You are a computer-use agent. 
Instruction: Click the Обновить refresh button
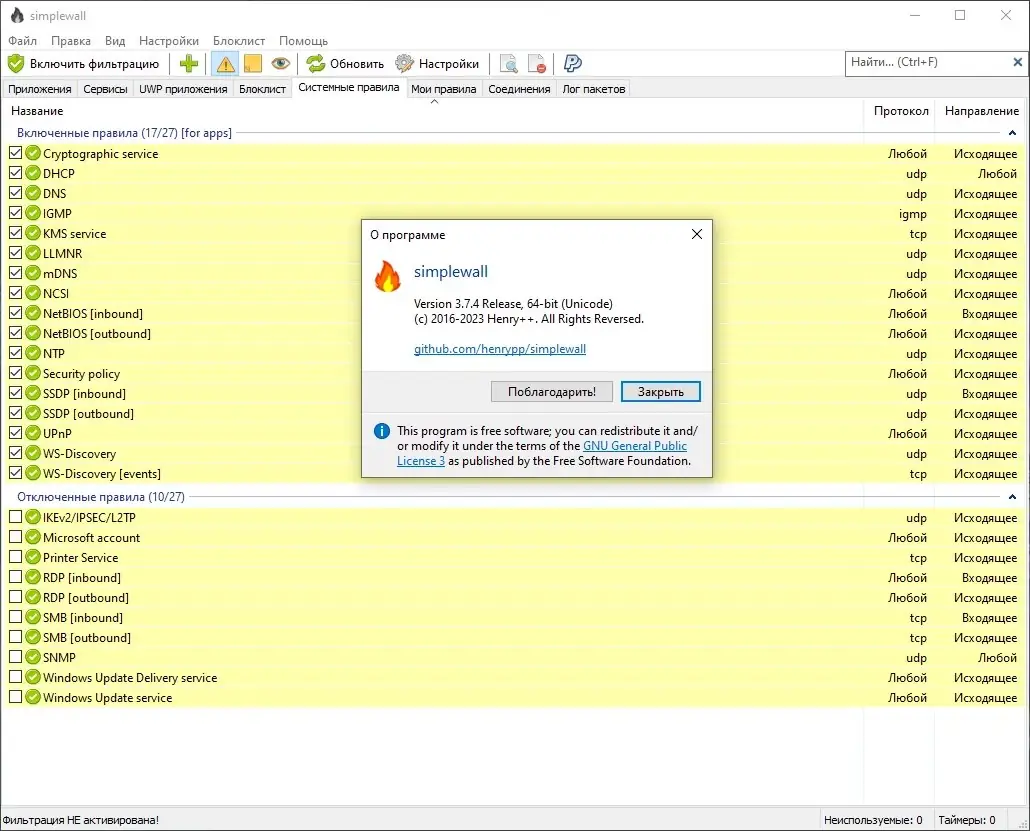coord(345,64)
